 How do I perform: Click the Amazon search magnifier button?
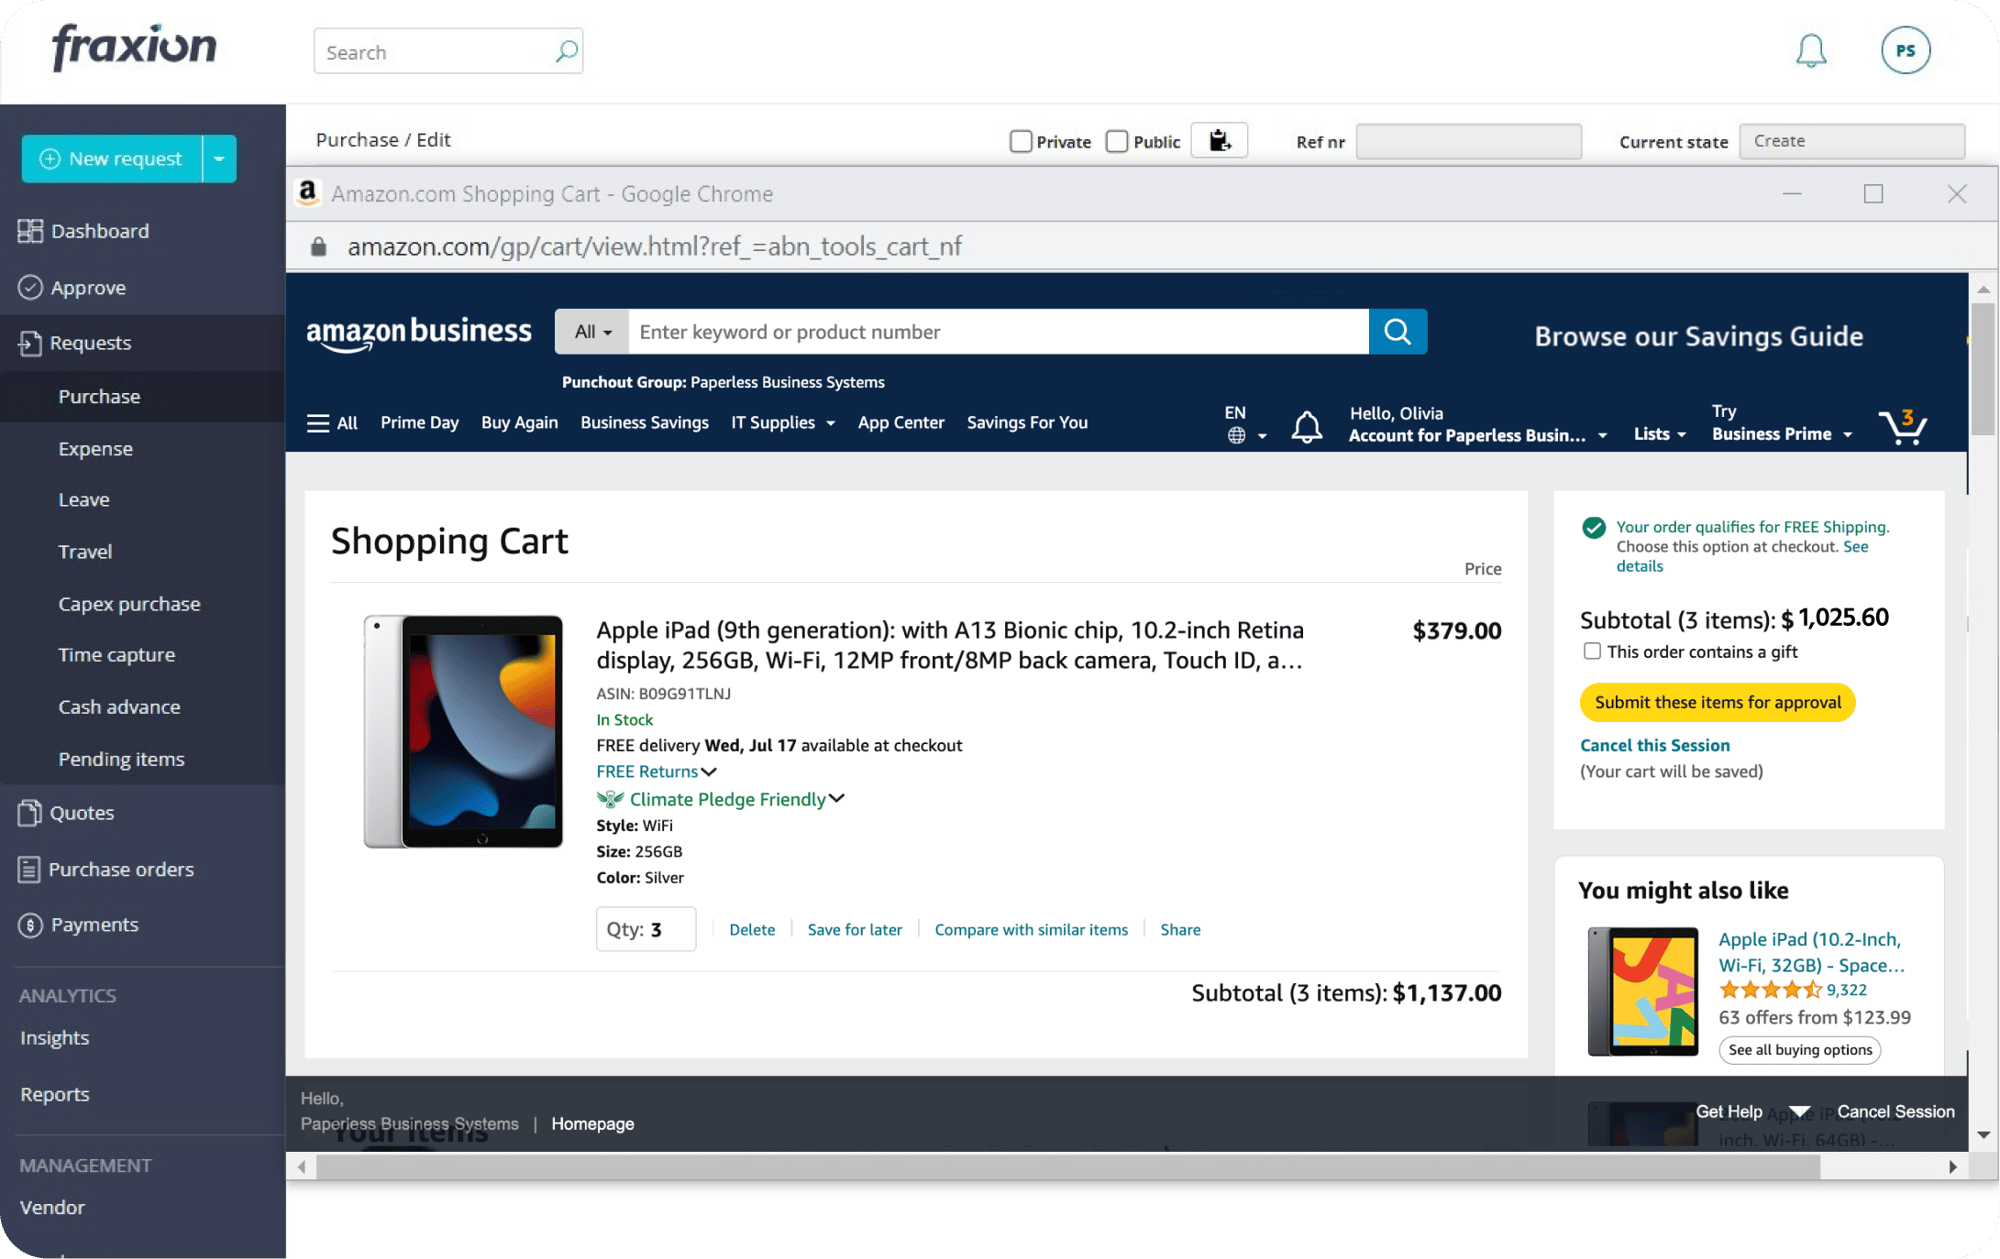pos(1397,332)
